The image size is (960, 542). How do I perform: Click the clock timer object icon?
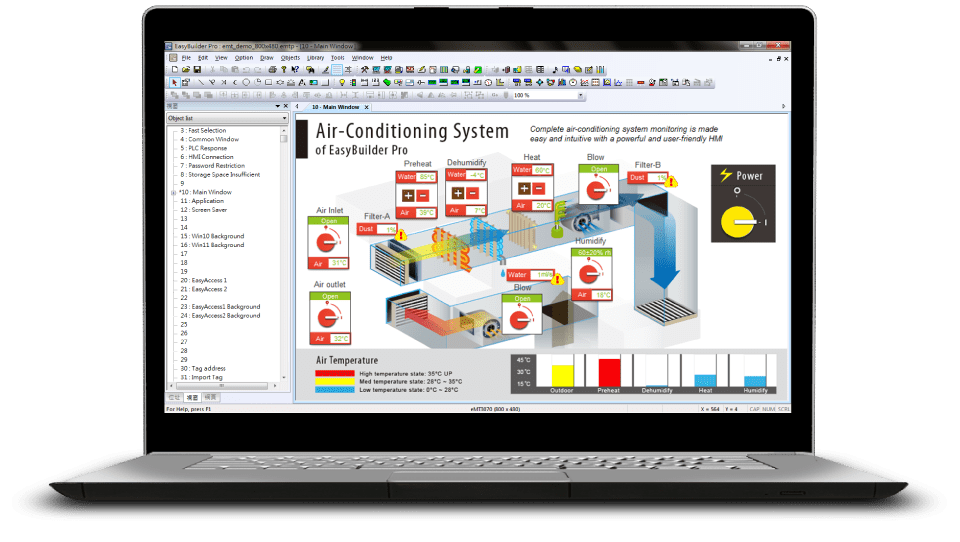coord(489,82)
